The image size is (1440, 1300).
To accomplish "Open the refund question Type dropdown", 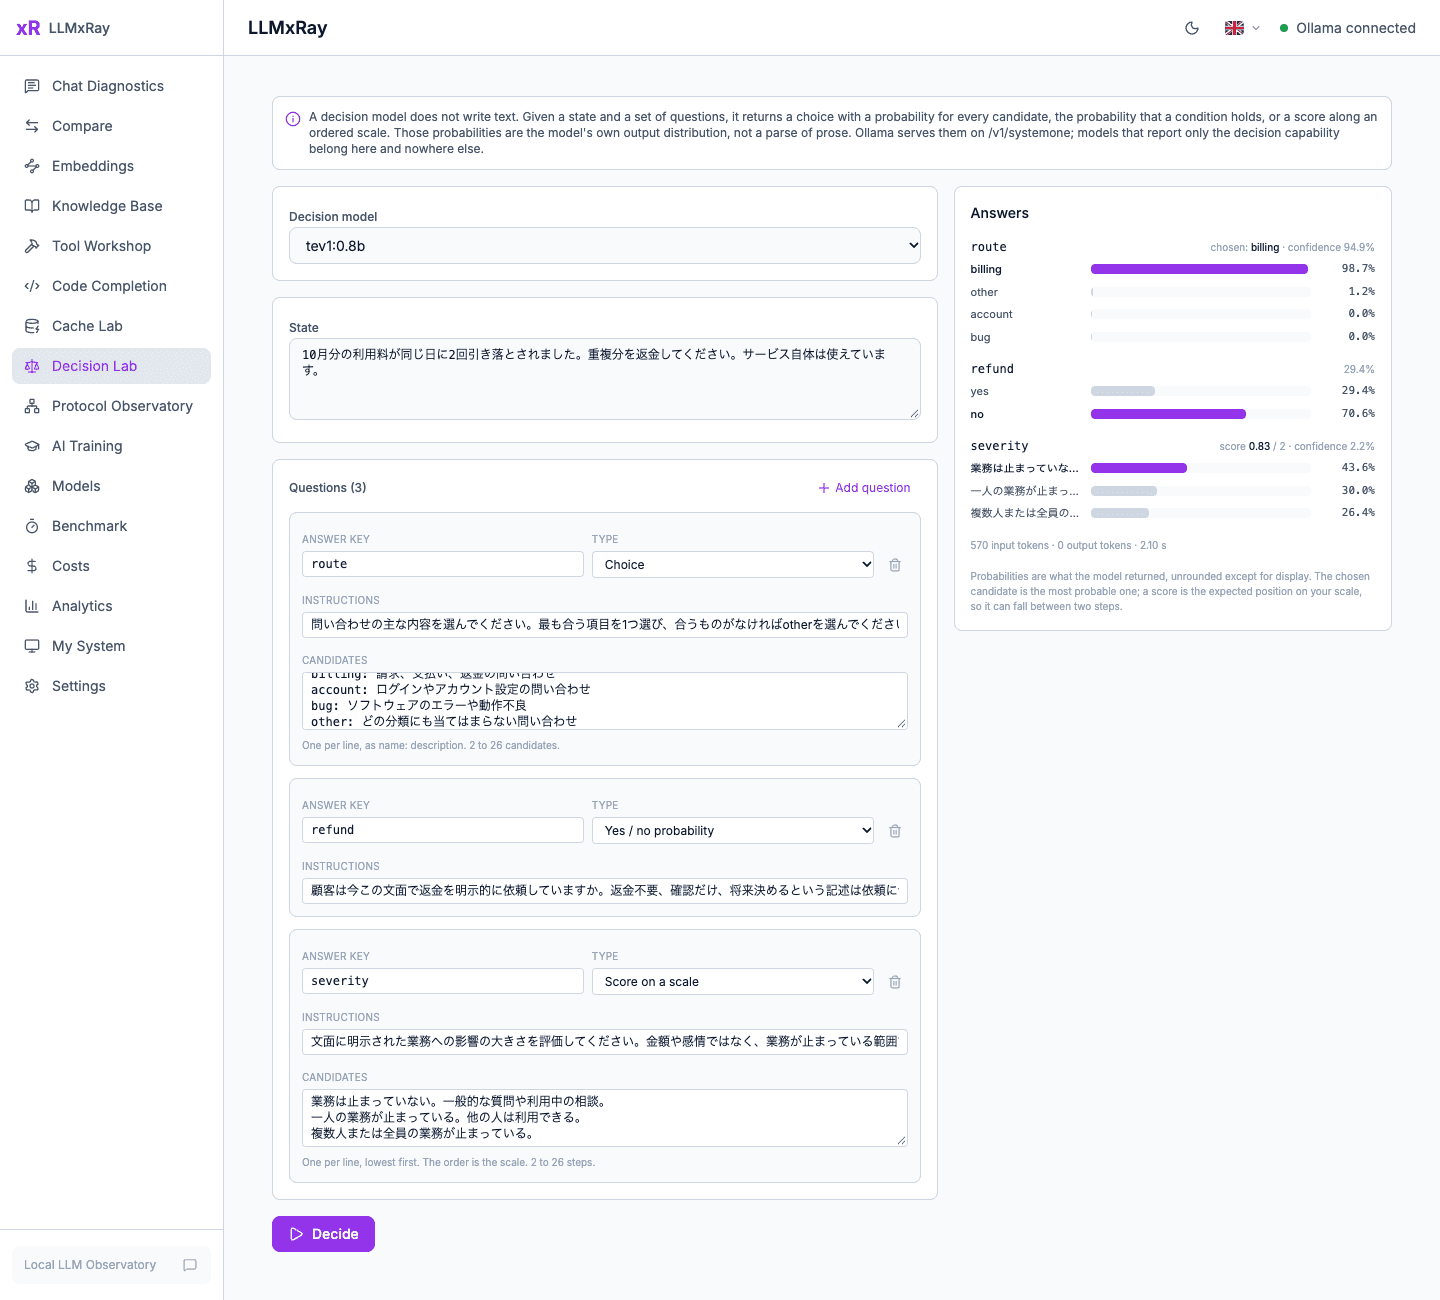I will pyautogui.click(x=733, y=831).
